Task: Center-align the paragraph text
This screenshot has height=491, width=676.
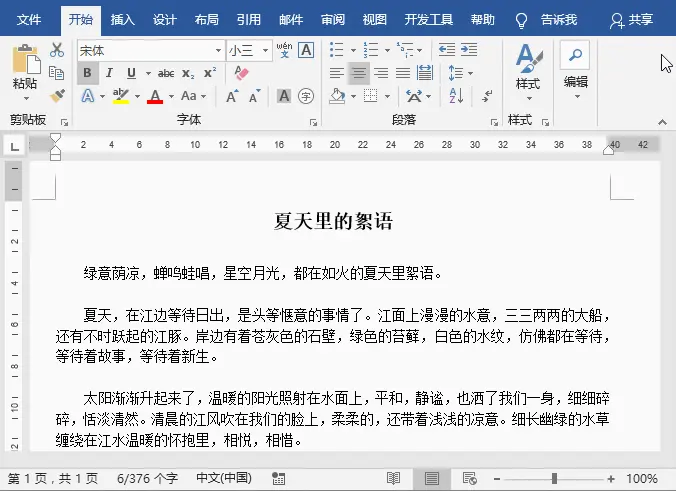Action: click(358, 73)
